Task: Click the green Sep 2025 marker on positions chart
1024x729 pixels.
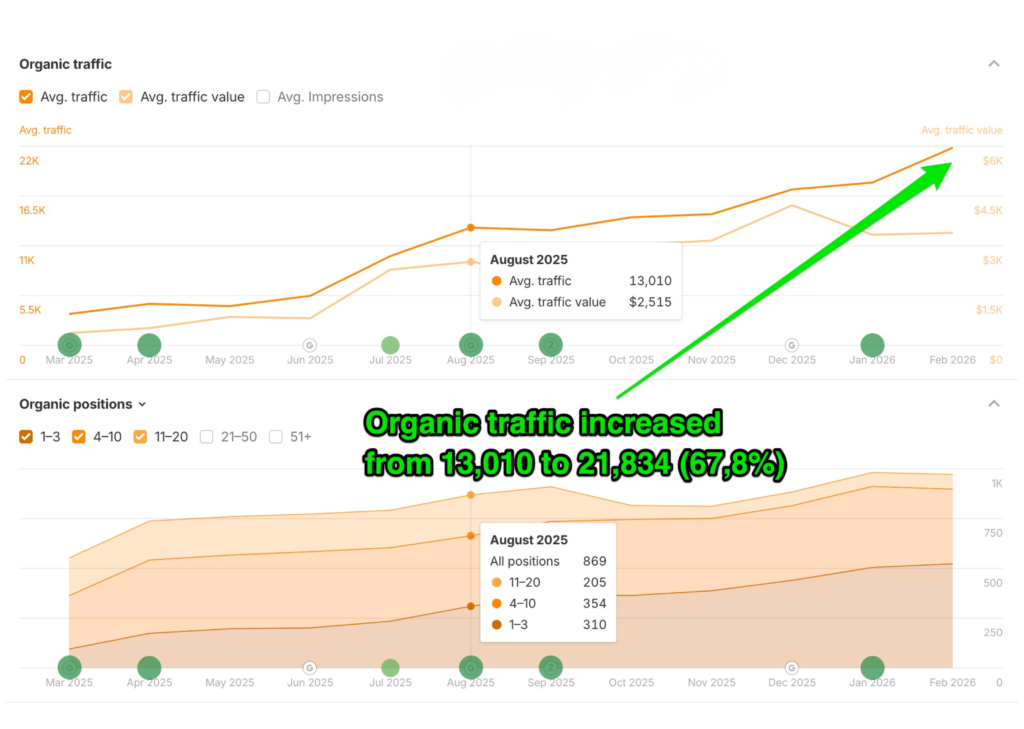Action: point(550,666)
